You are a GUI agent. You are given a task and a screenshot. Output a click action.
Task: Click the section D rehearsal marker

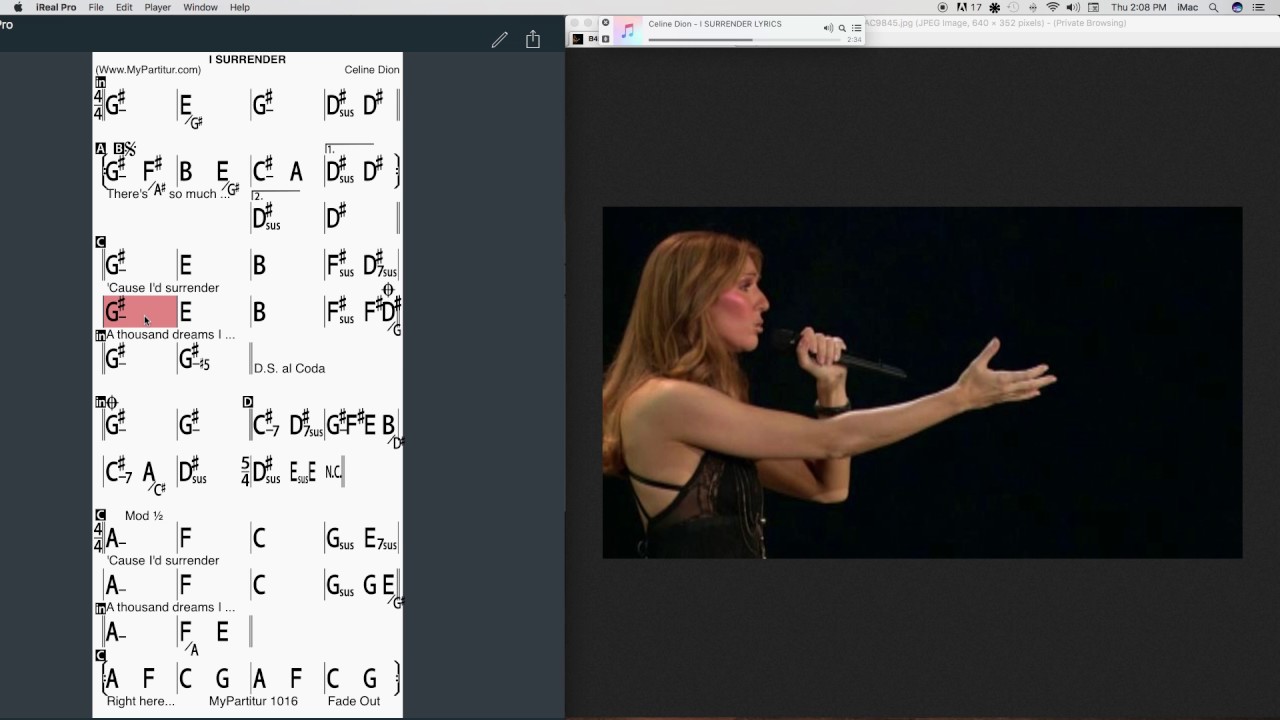point(248,402)
